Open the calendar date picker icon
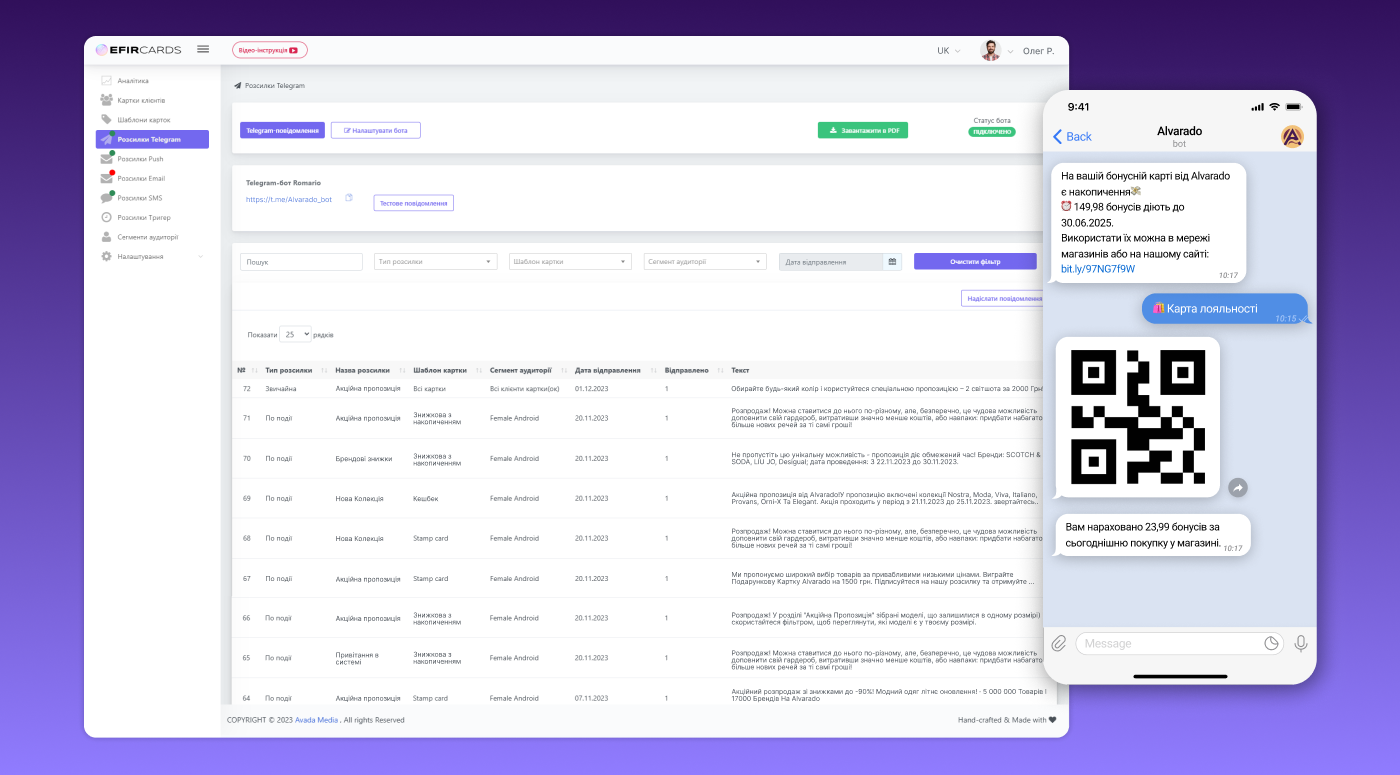Viewport: 1400px width, 775px height. (892, 262)
